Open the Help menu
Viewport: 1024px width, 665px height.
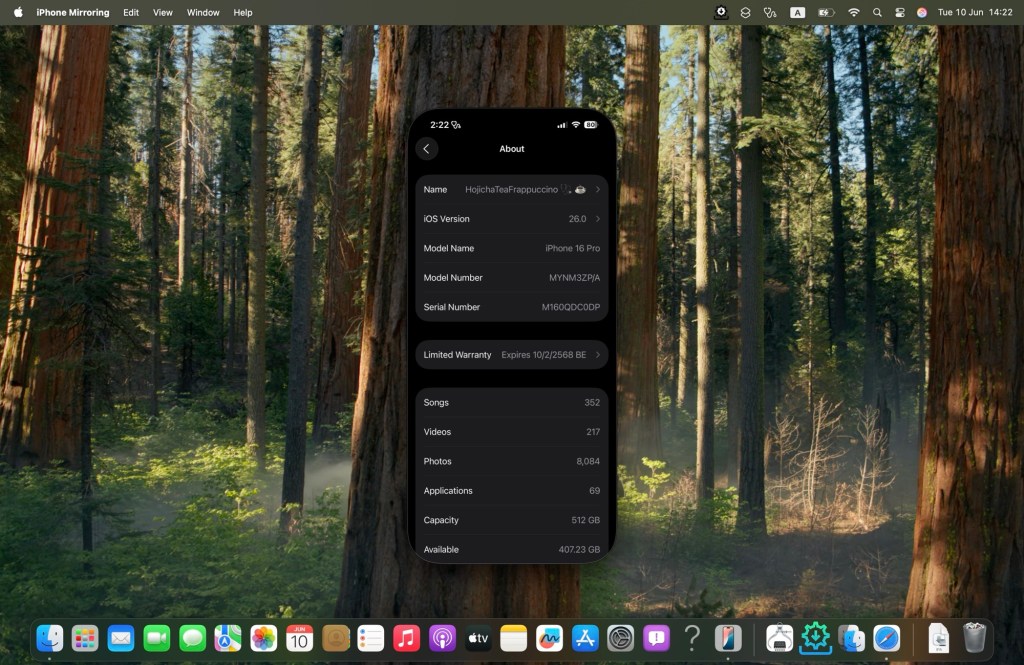243,12
